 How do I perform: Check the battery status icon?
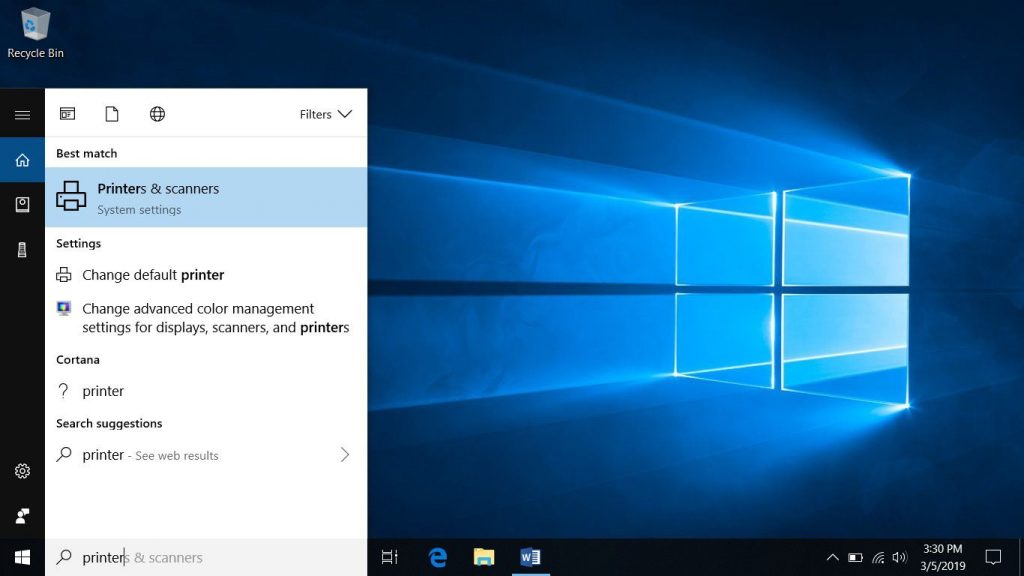pyautogui.click(x=856, y=558)
